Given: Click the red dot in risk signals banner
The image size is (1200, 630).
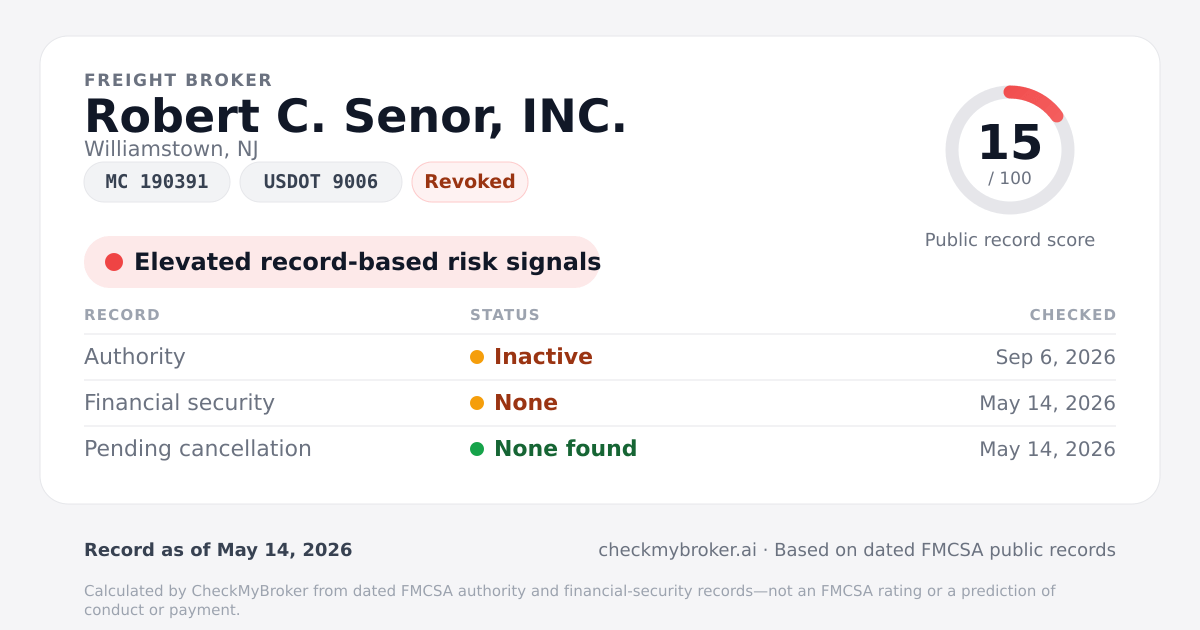Looking at the screenshot, I should coord(114,262).
